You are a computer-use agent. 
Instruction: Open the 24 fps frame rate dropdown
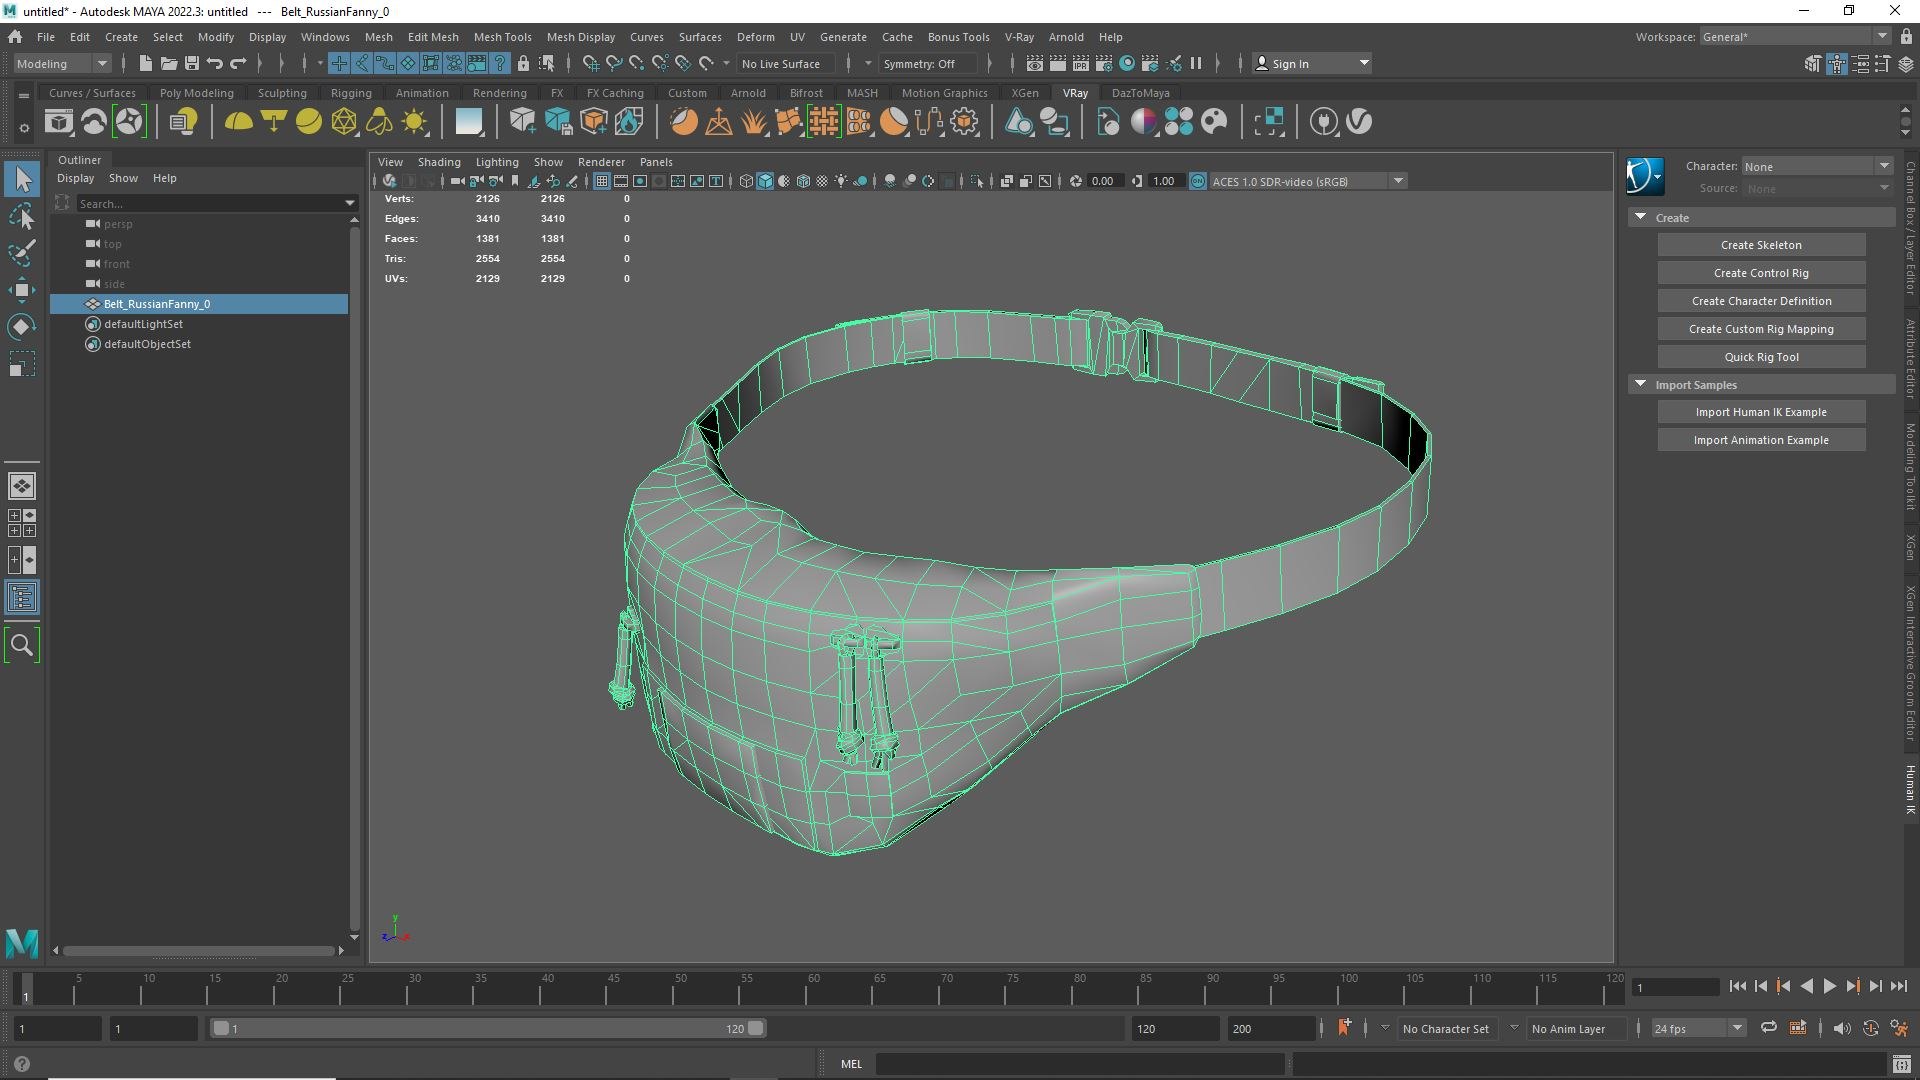[x=1698, y=1028]
